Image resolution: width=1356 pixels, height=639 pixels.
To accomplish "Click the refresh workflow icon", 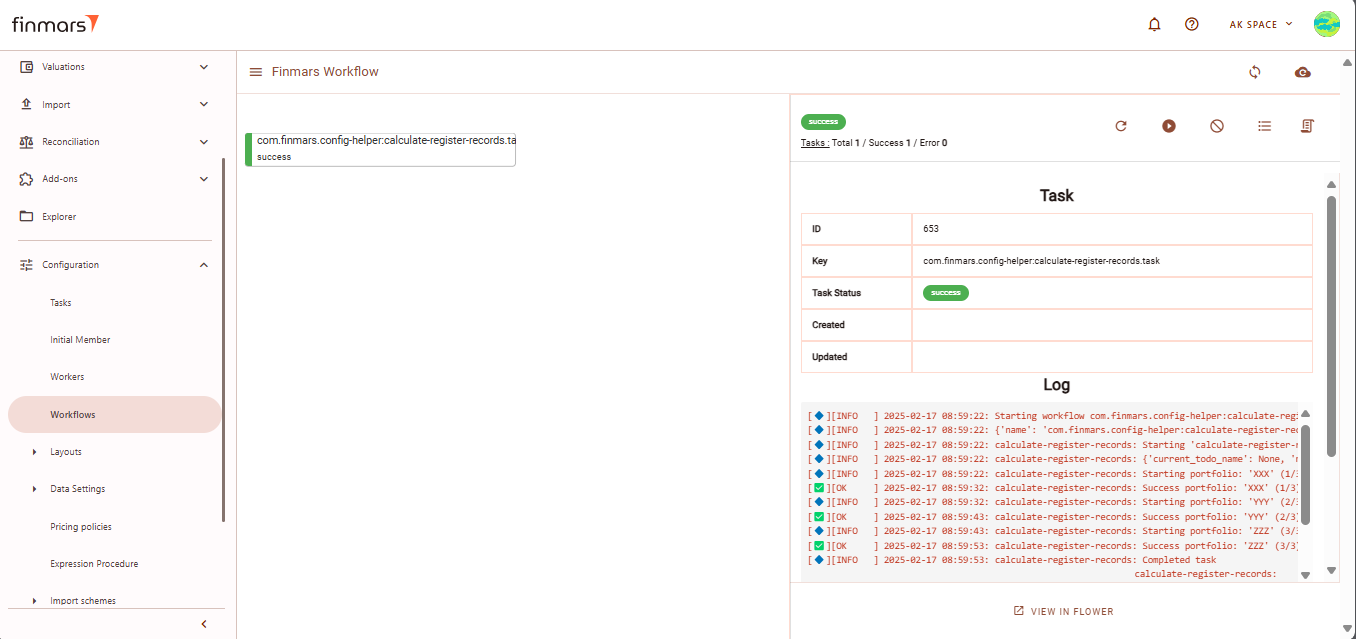I will (x=1121, y=126).
